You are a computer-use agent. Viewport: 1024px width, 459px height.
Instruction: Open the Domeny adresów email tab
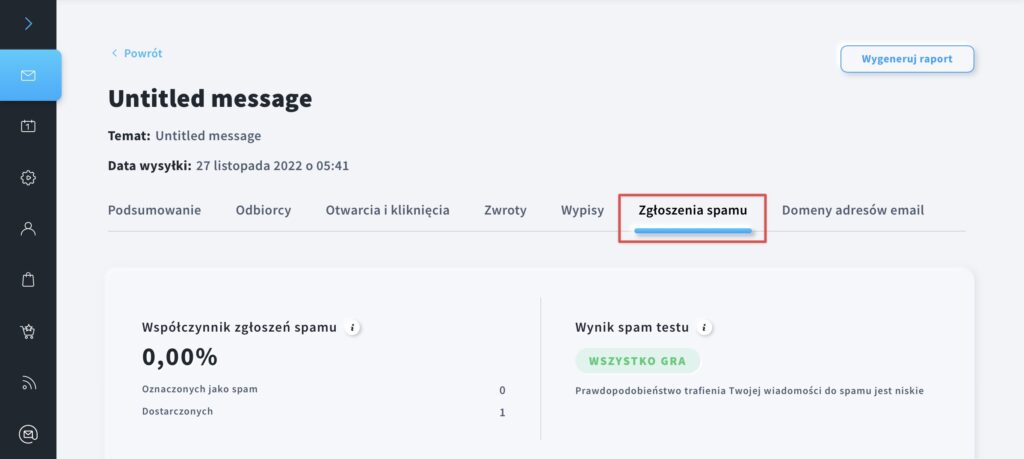[853, 210]
